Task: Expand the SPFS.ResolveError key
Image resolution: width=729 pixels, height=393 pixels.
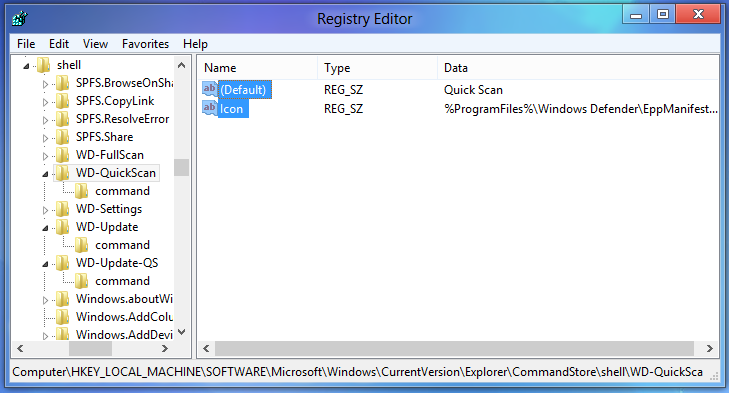Action: pyautogui.click(x=45, y=120)
